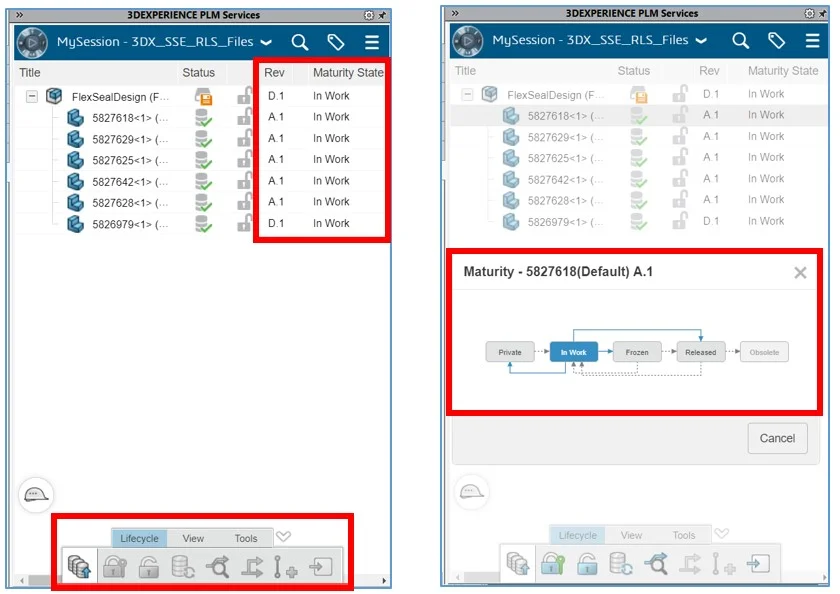Click In Work state for 5827629, left panel

click(x=331, y=138)
